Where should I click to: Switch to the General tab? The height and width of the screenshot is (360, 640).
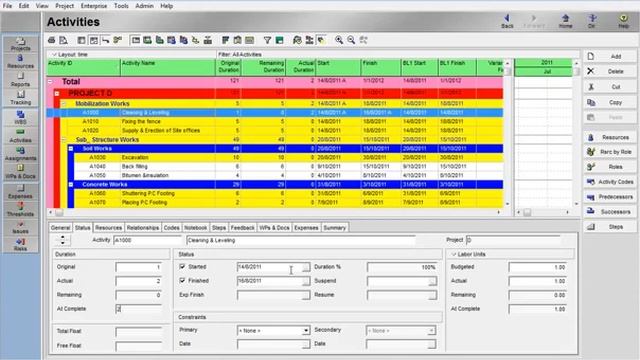(x=61, y=228)
